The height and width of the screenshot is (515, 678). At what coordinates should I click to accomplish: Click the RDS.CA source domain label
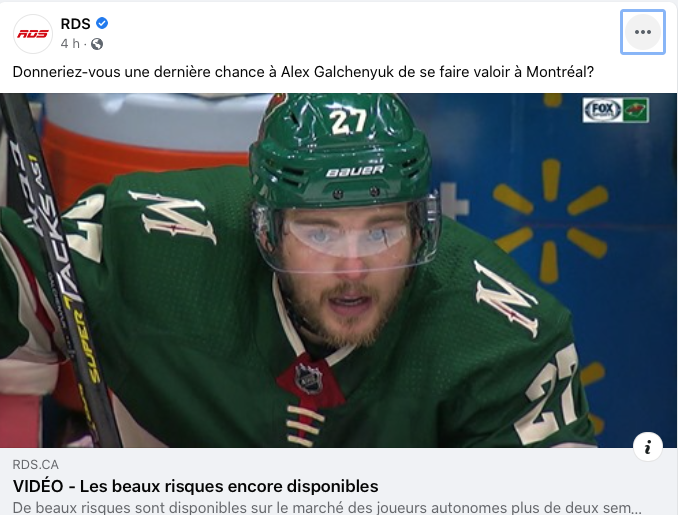35,464
